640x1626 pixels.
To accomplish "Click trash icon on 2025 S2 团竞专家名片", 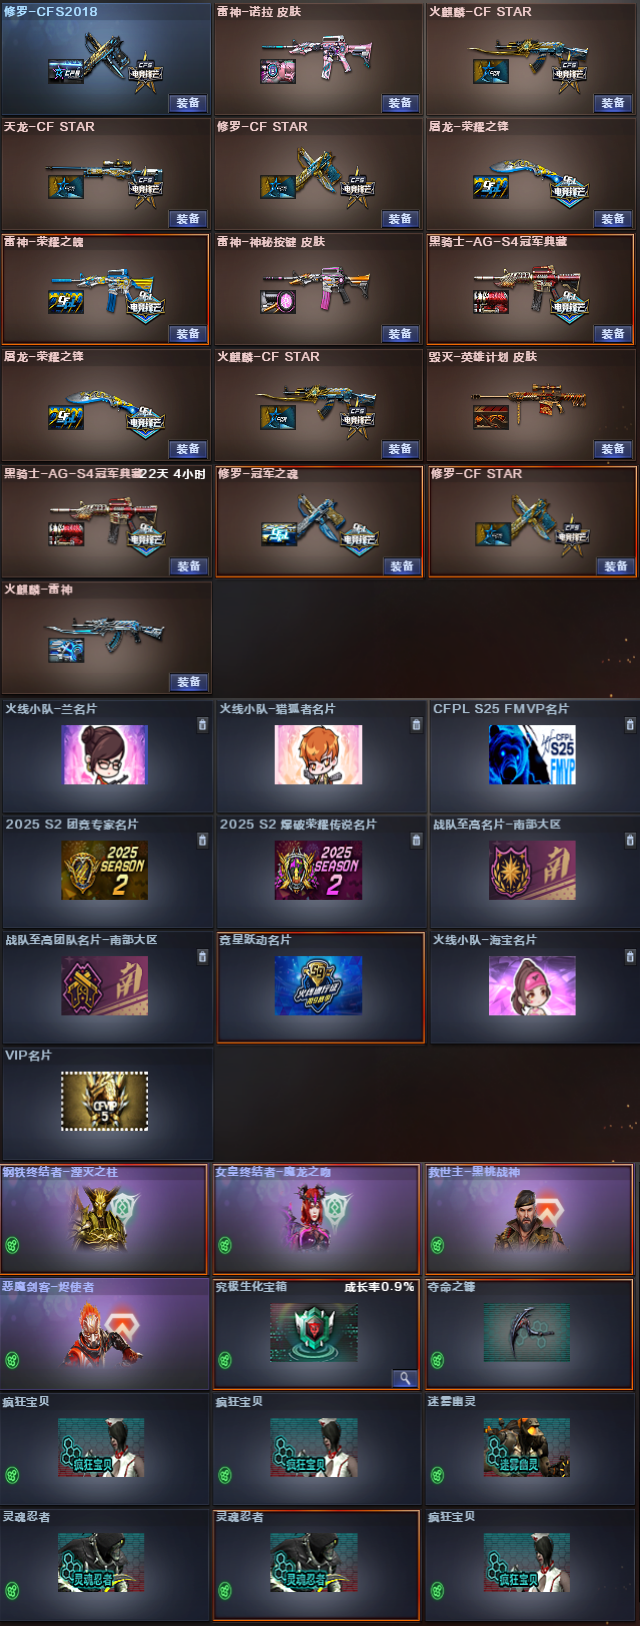I will click(203, 840).
